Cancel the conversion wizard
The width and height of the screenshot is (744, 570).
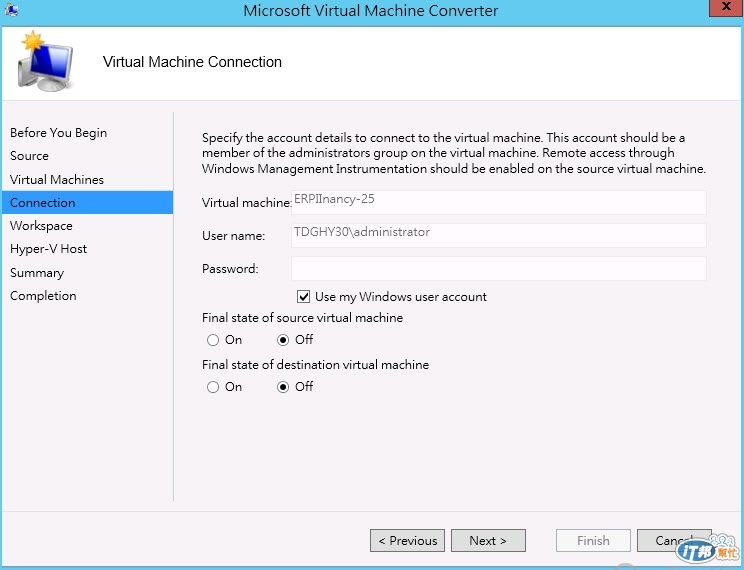click(674, 541)
